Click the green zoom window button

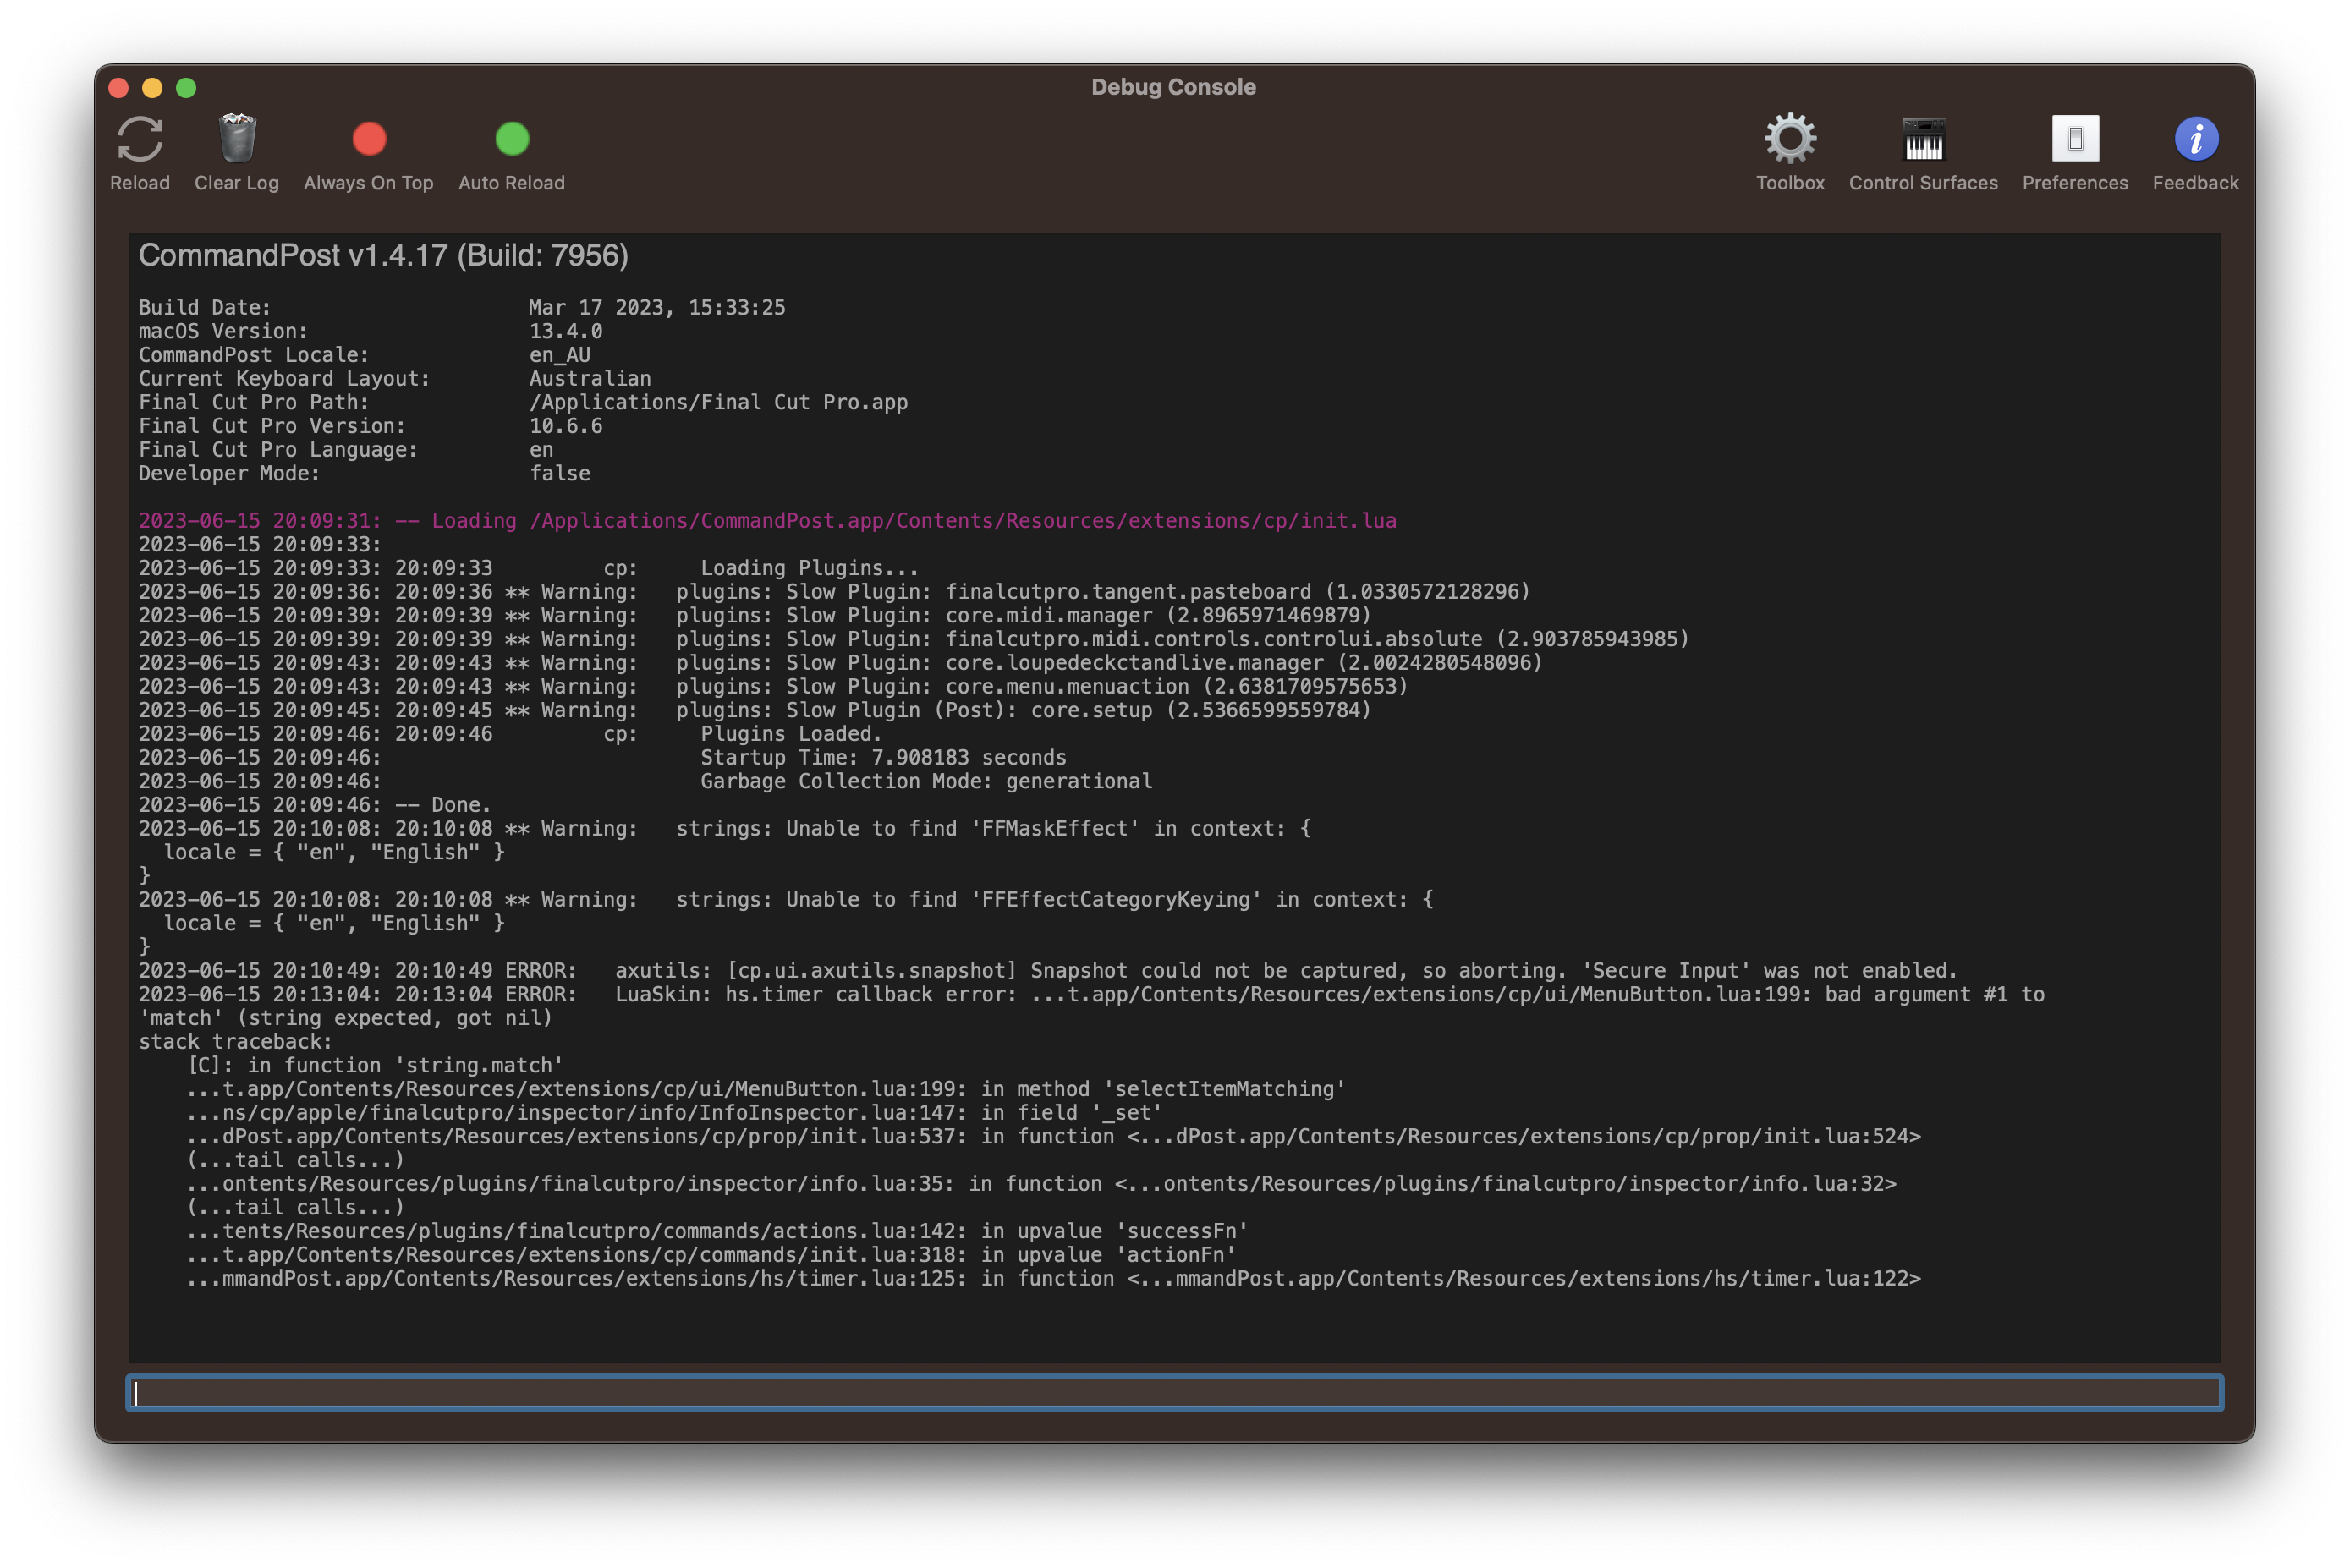[x=187, y=88]
